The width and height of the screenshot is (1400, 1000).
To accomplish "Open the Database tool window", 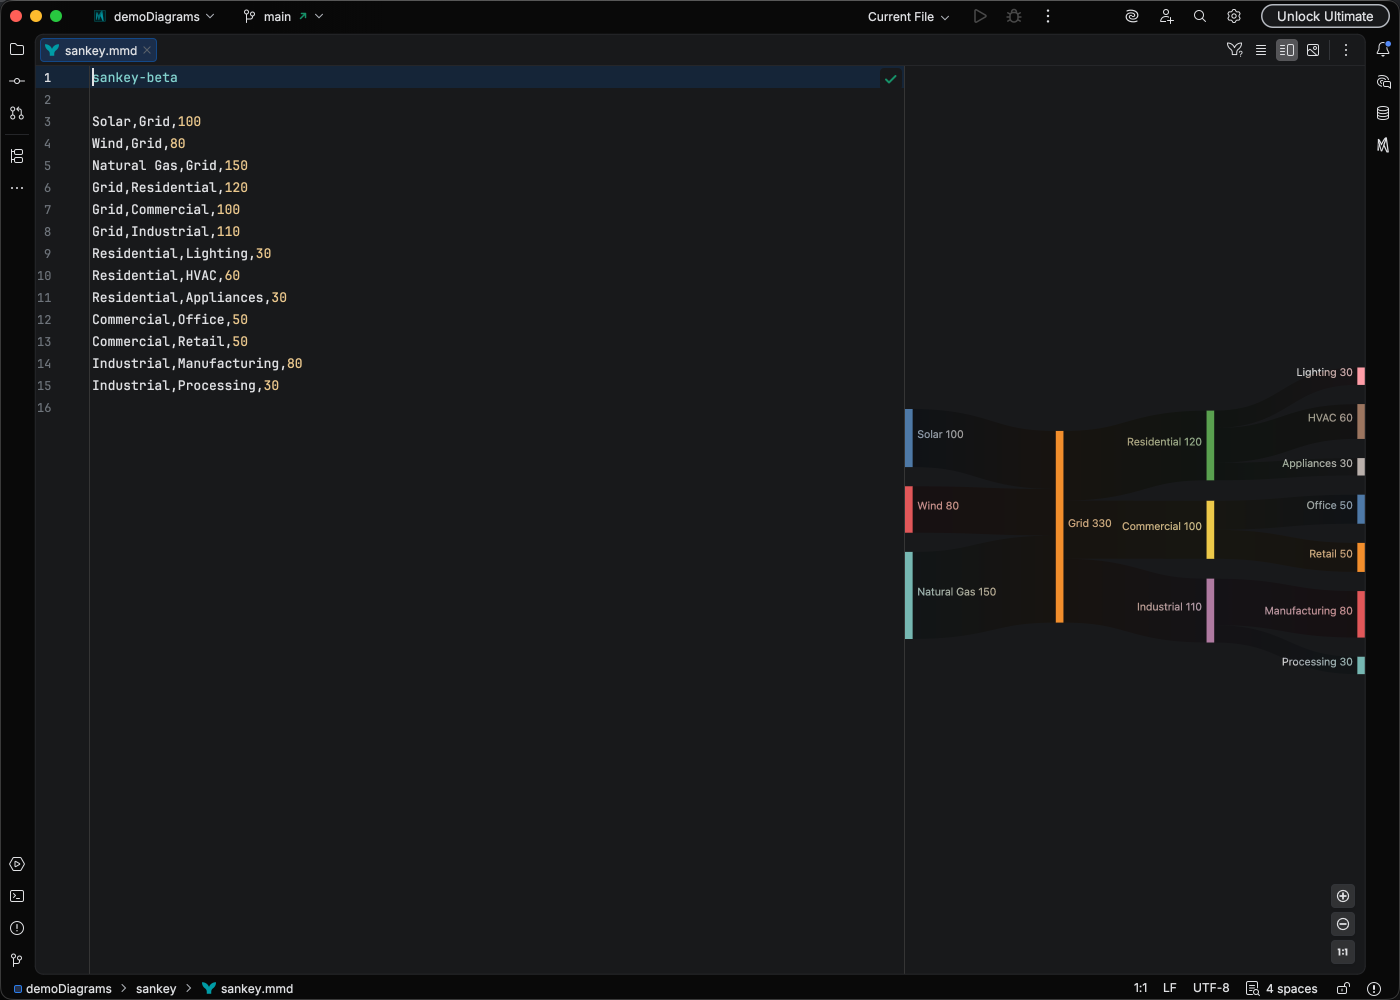I will pos(1383,113).
